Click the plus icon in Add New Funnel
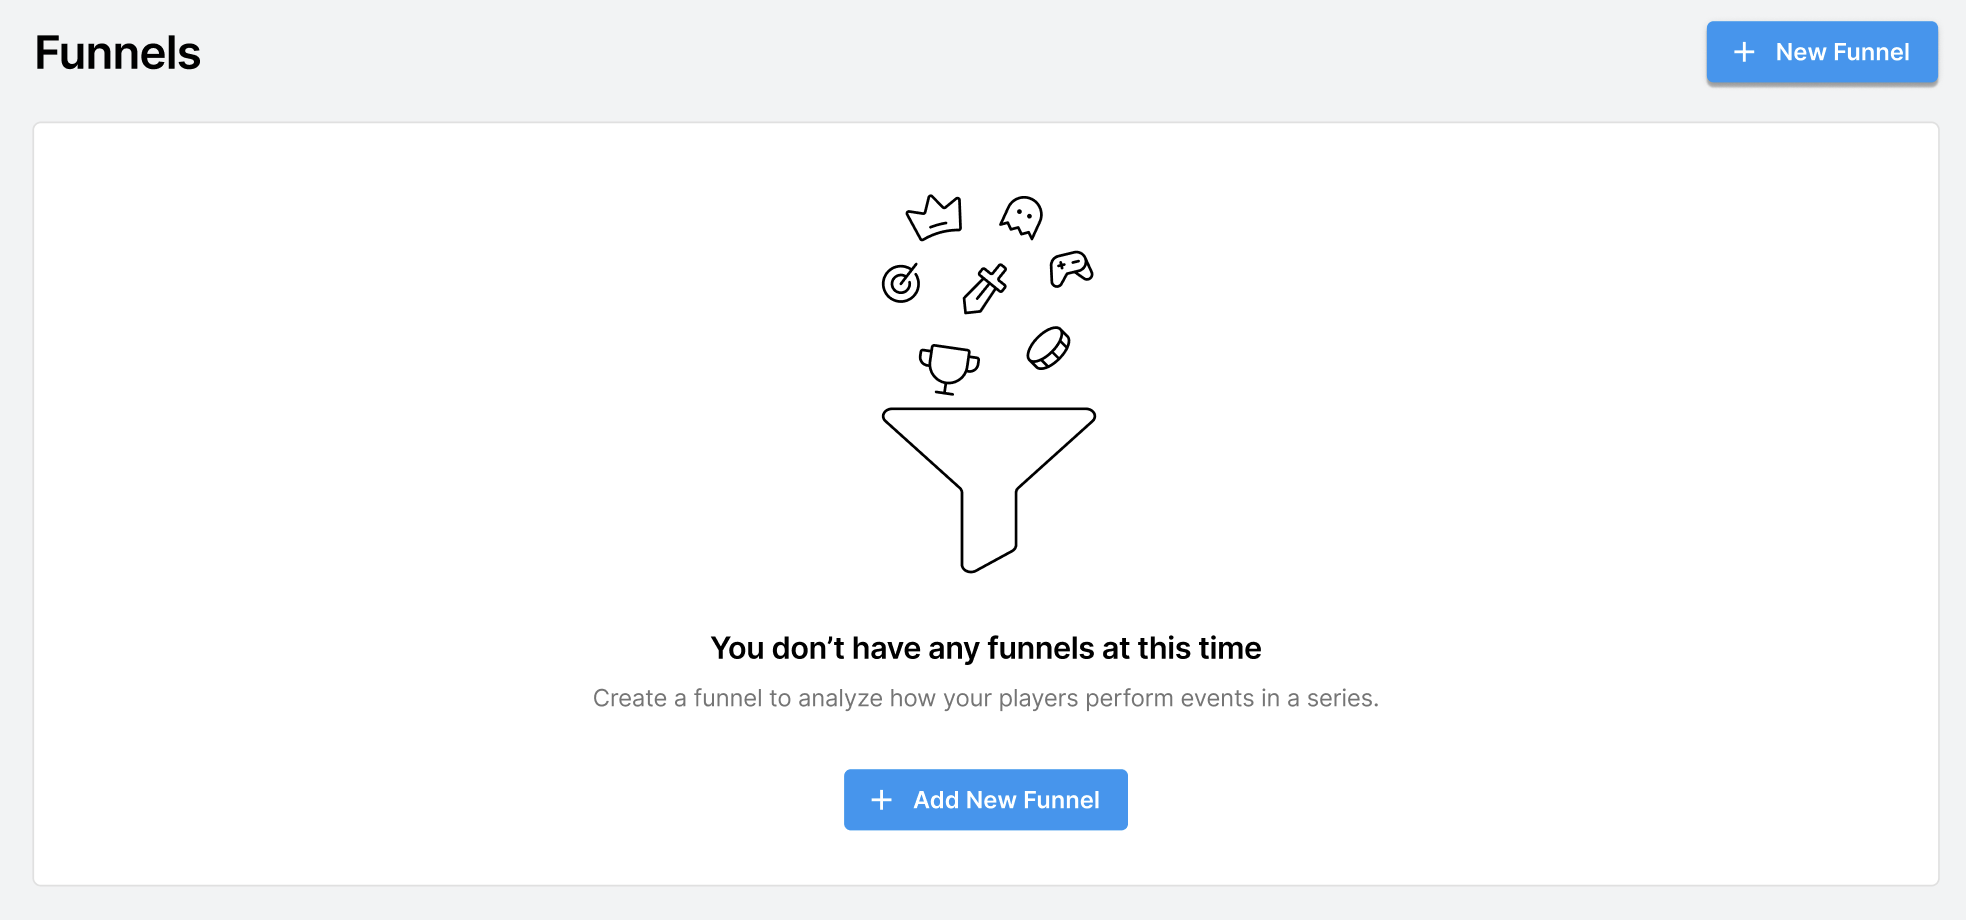 point(881,800)
